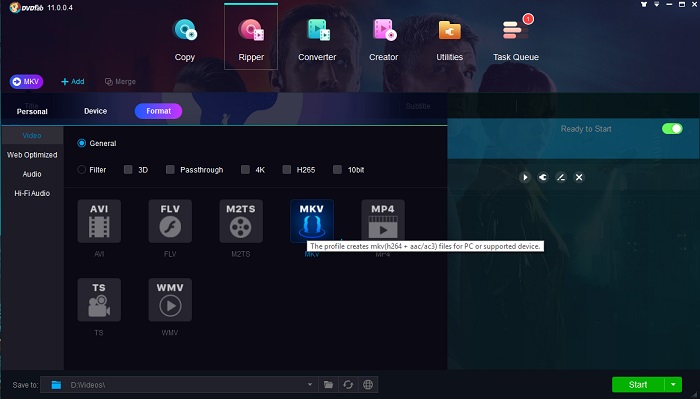Select the AVI format icon
This screenshot has width=700, height=399.
pyautogui.click(x=99, y=221)
